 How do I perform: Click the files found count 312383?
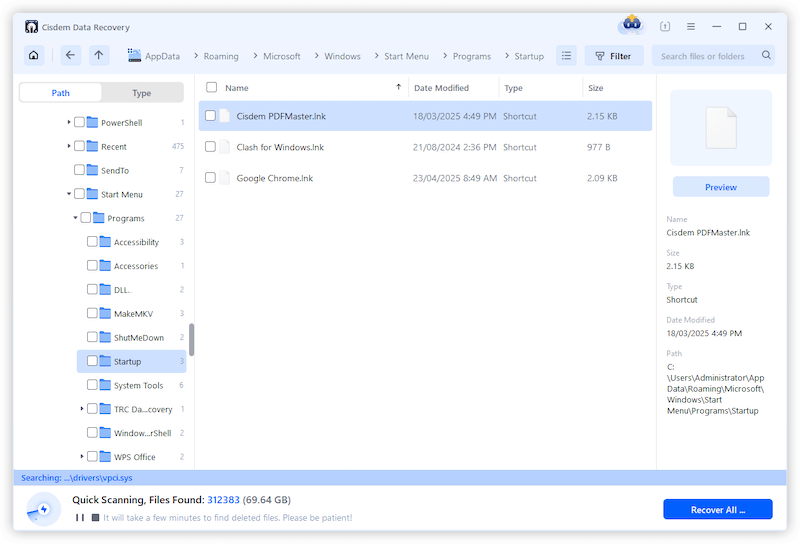(x=223, y=500)
